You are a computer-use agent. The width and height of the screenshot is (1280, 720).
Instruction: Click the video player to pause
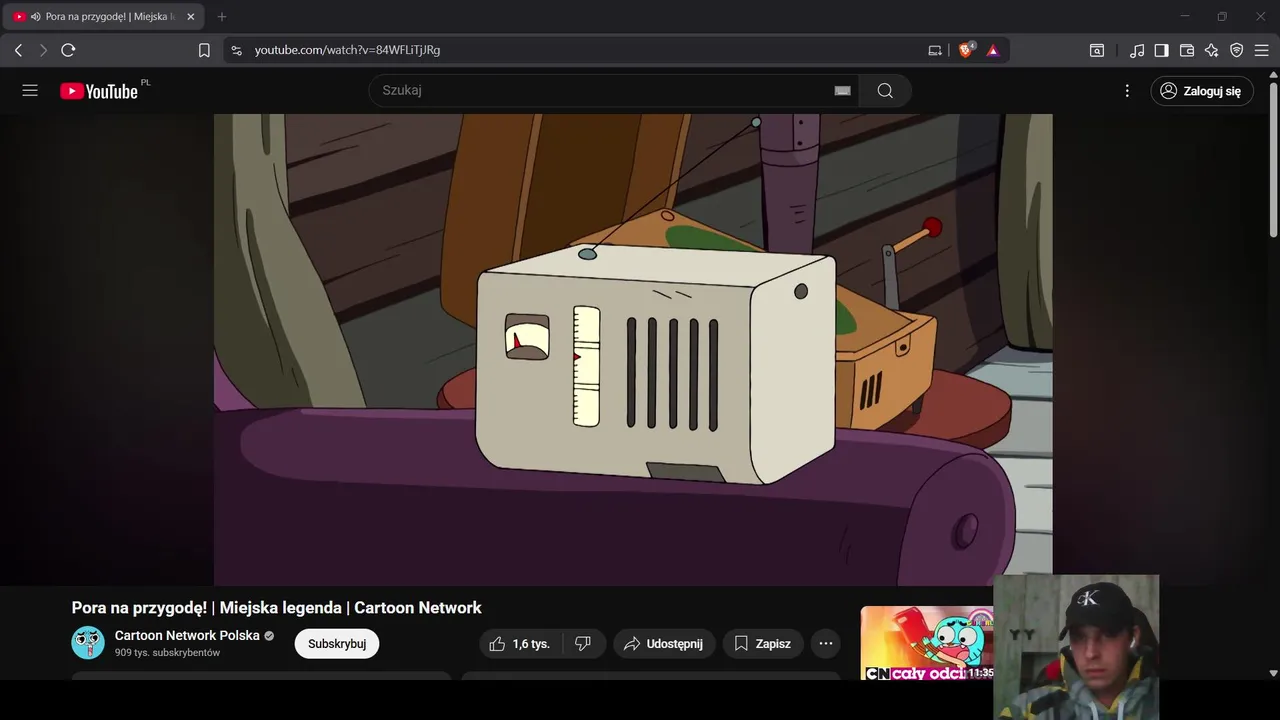[633, 349]
